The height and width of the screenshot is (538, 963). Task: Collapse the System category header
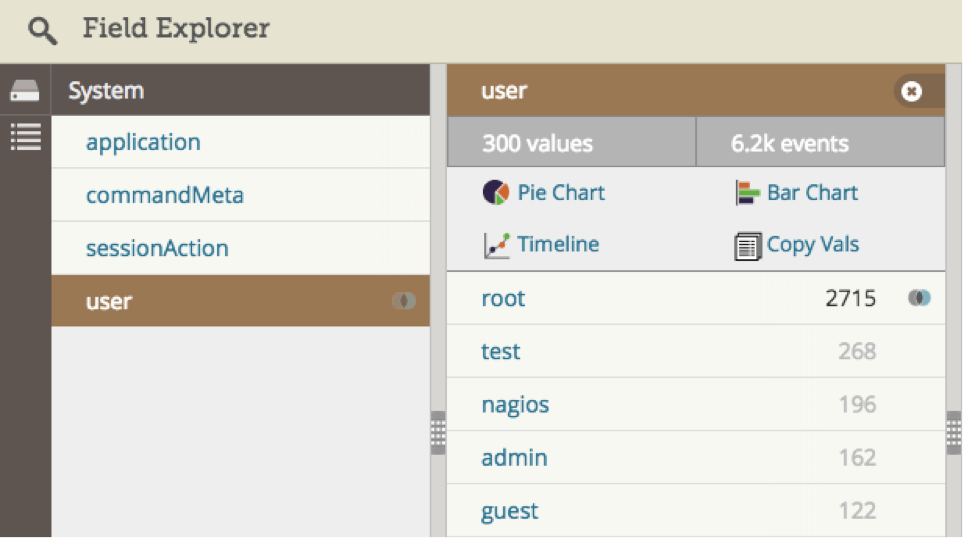[x=240, y=91]
